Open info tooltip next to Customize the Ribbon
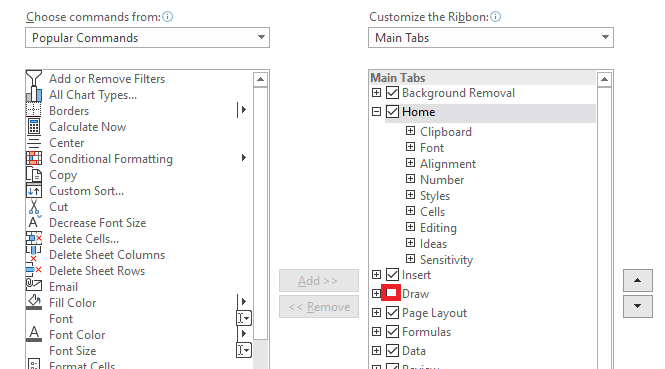665x369 pixels. tap(495, 17)
